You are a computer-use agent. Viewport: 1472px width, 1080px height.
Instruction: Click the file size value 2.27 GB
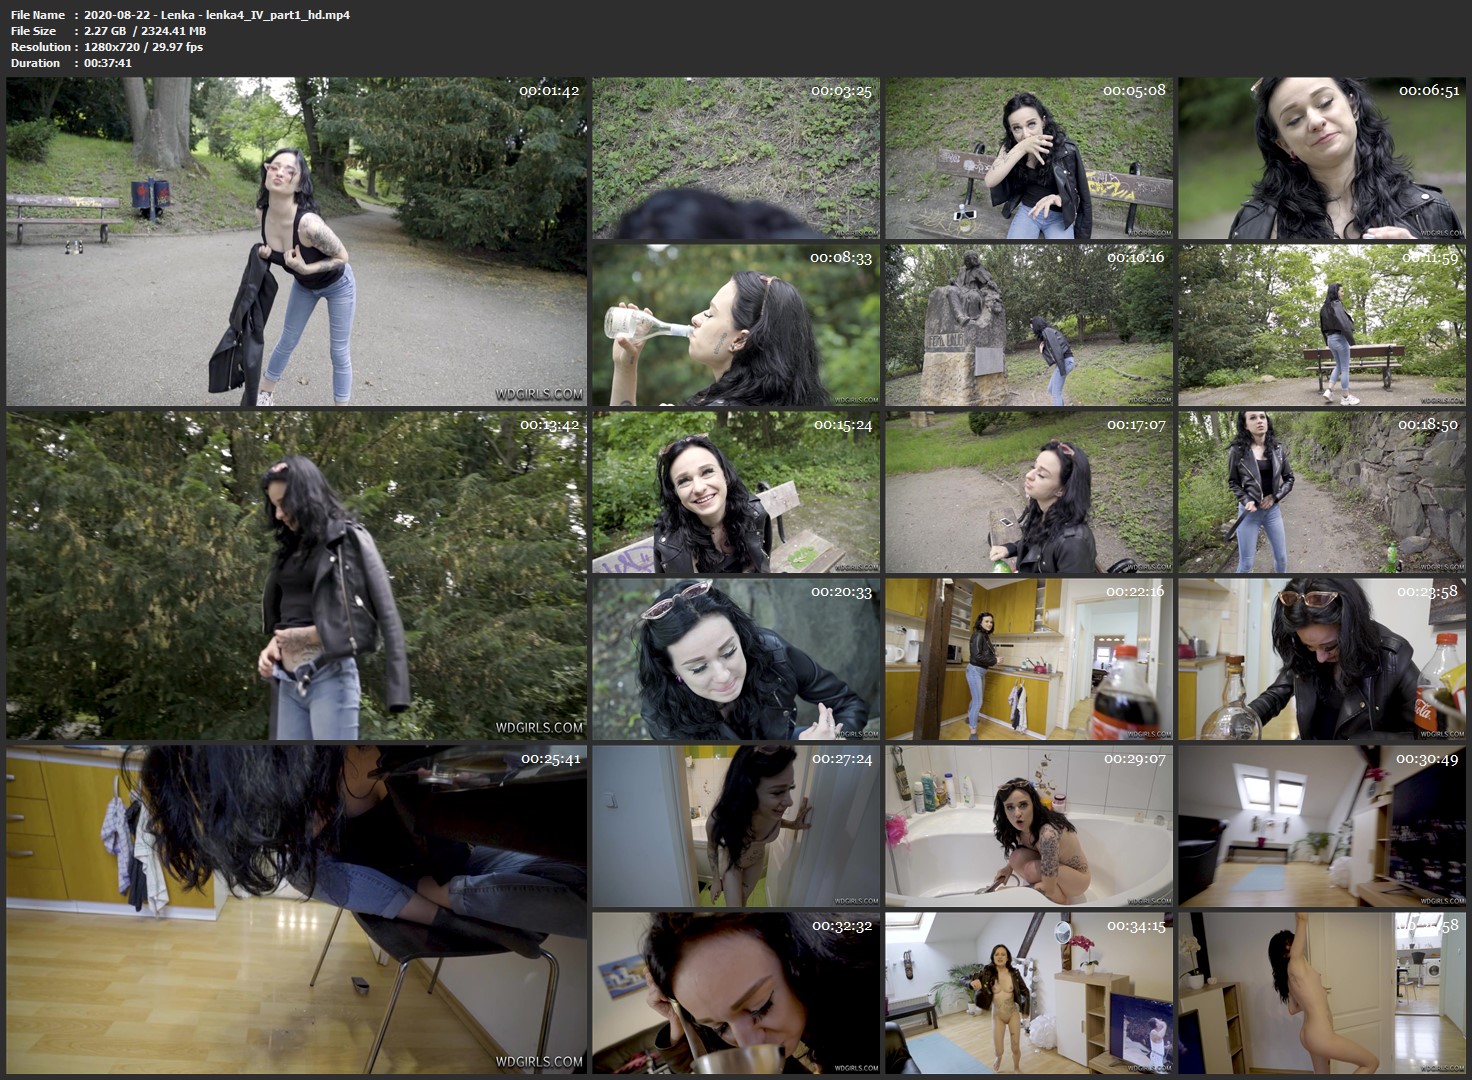pos(110,31)
